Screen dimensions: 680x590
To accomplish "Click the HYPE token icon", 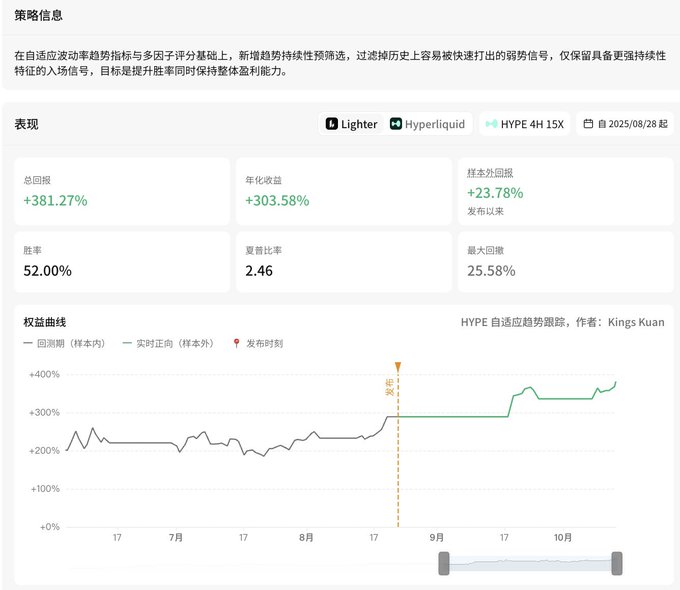I will (x=491, y=124).
